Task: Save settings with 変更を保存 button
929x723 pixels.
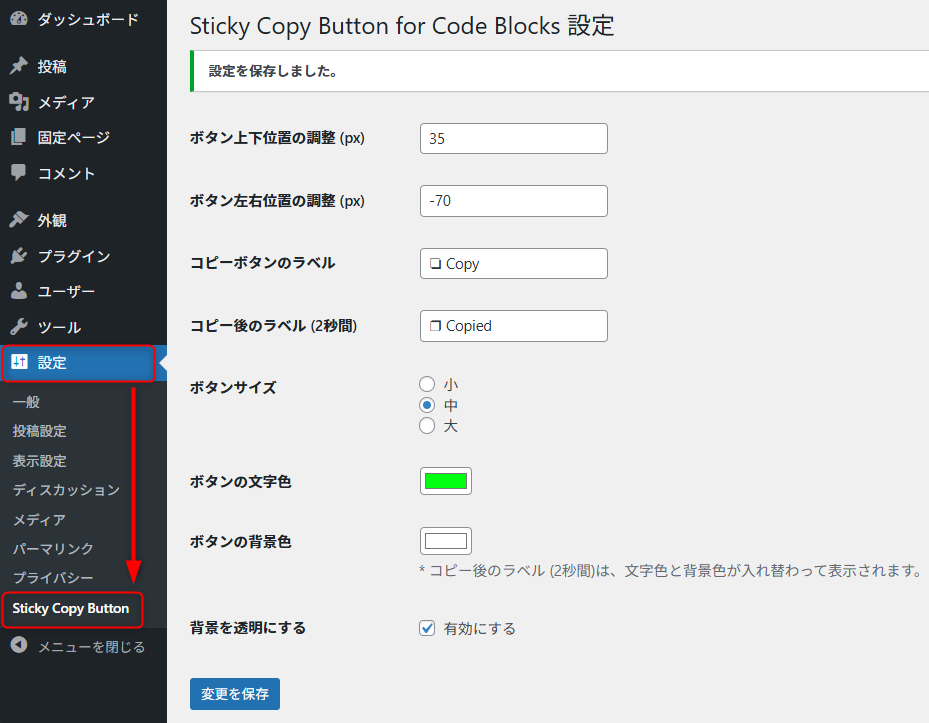Action: [x=235, y=694]
